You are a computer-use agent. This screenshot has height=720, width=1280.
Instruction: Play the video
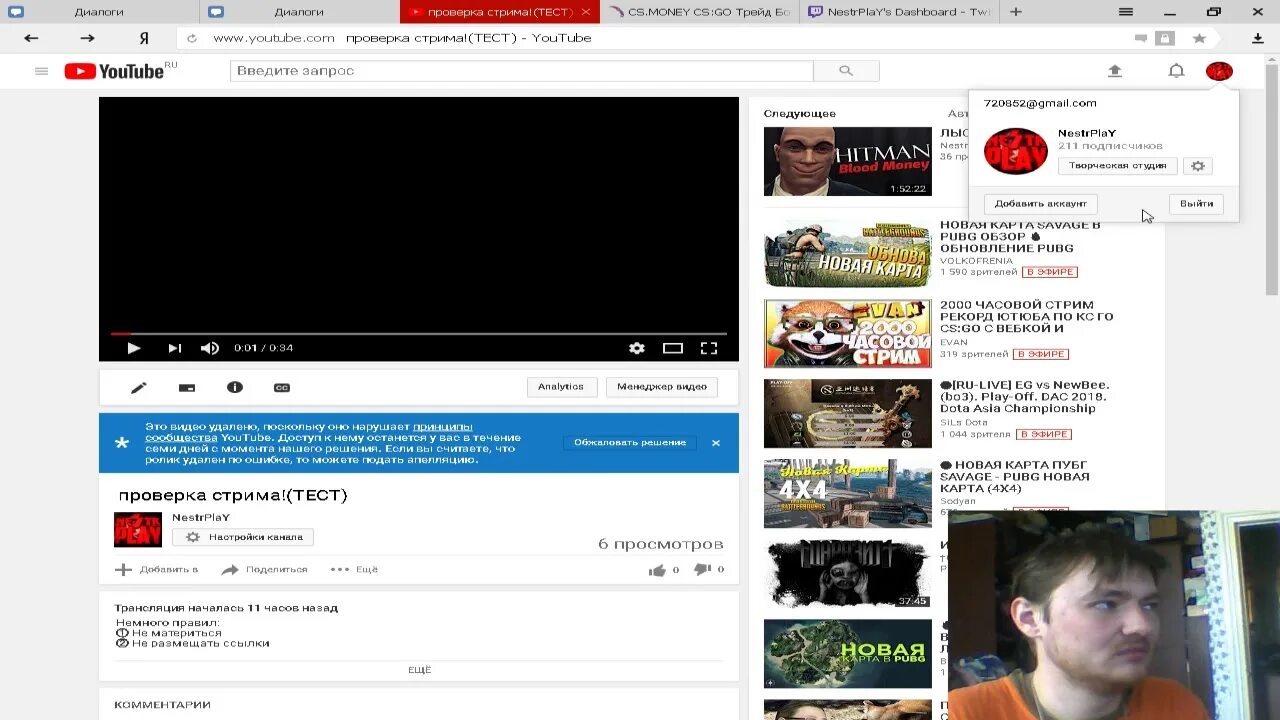133,348
